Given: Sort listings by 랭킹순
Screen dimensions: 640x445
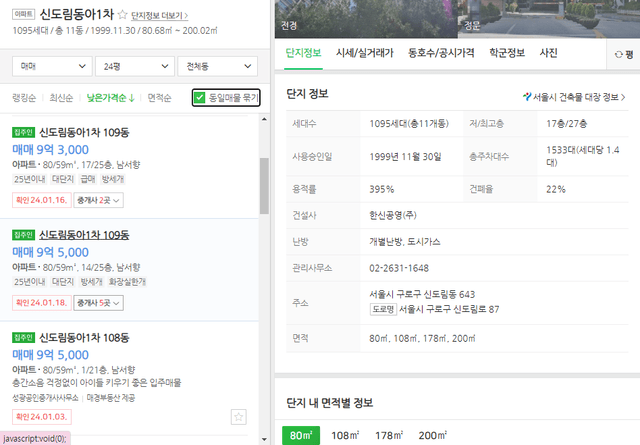Looking at the screenshot, I should point(24,98).
